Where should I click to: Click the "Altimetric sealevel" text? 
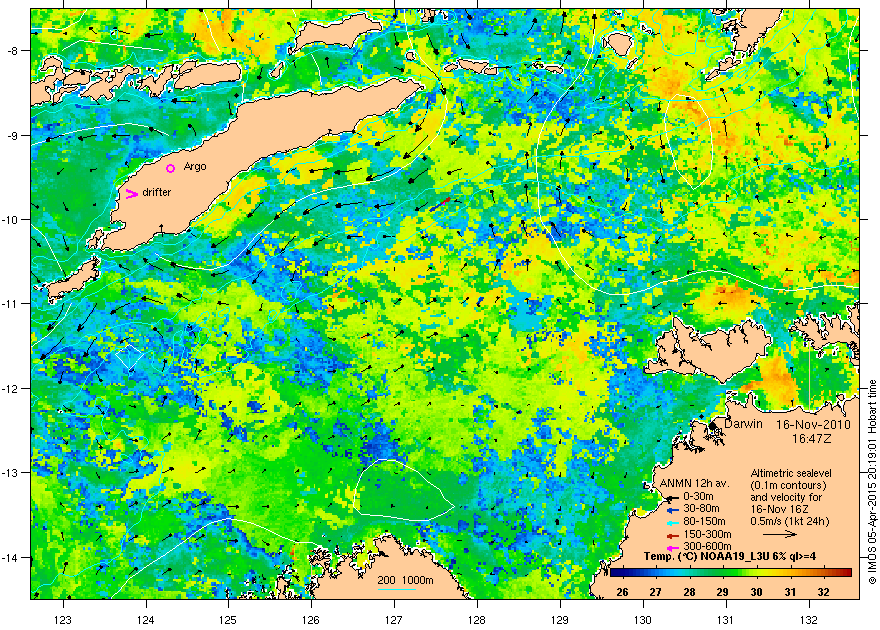[x=791, y=473]
